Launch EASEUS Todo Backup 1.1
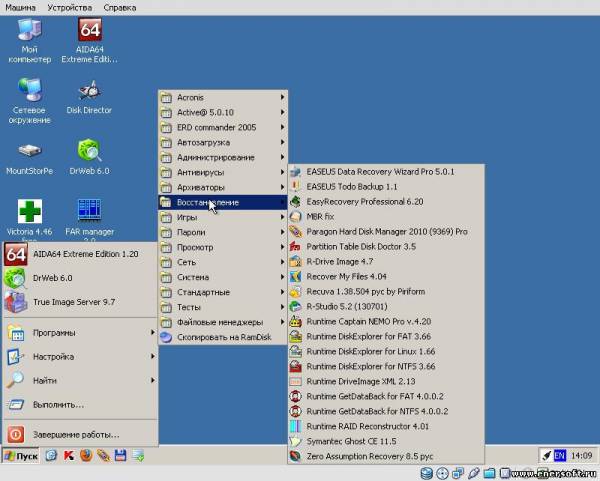600x481 pixels. tap(386, 186)
